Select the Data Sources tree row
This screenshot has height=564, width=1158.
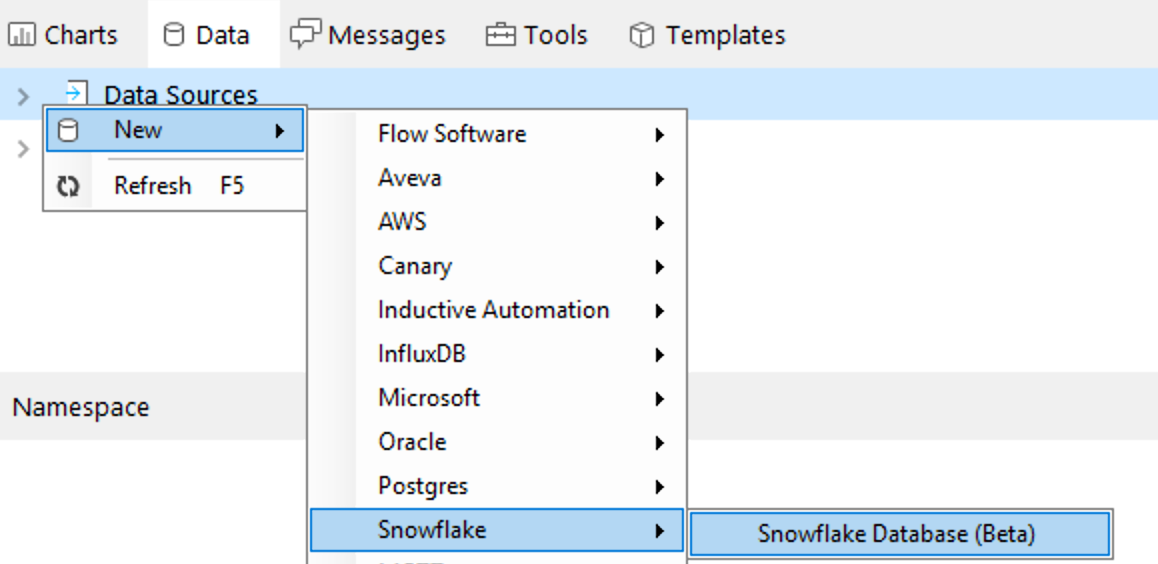pyautogui.click(x=579, y=94)
